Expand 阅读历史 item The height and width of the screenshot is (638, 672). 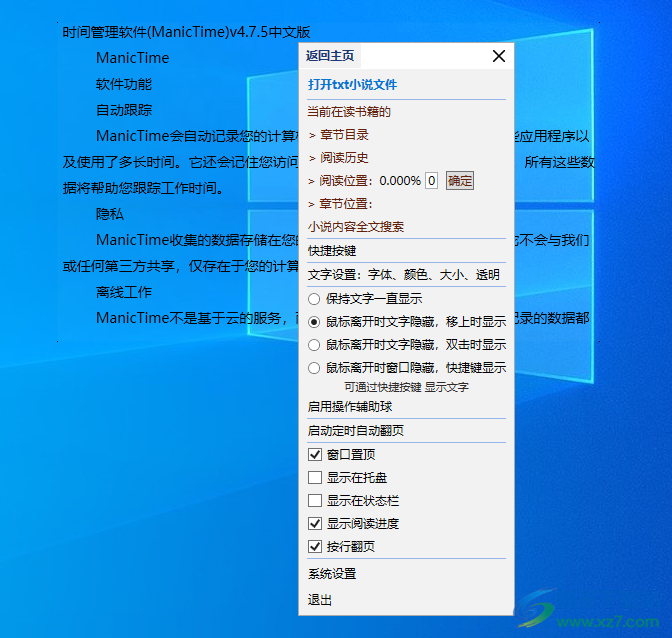344,158
